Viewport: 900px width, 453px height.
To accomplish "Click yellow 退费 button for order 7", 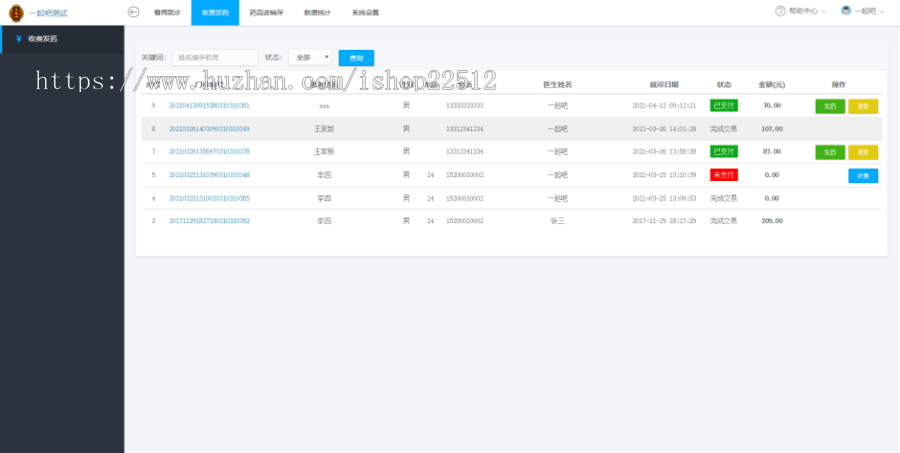I will [x=863, y=152].
